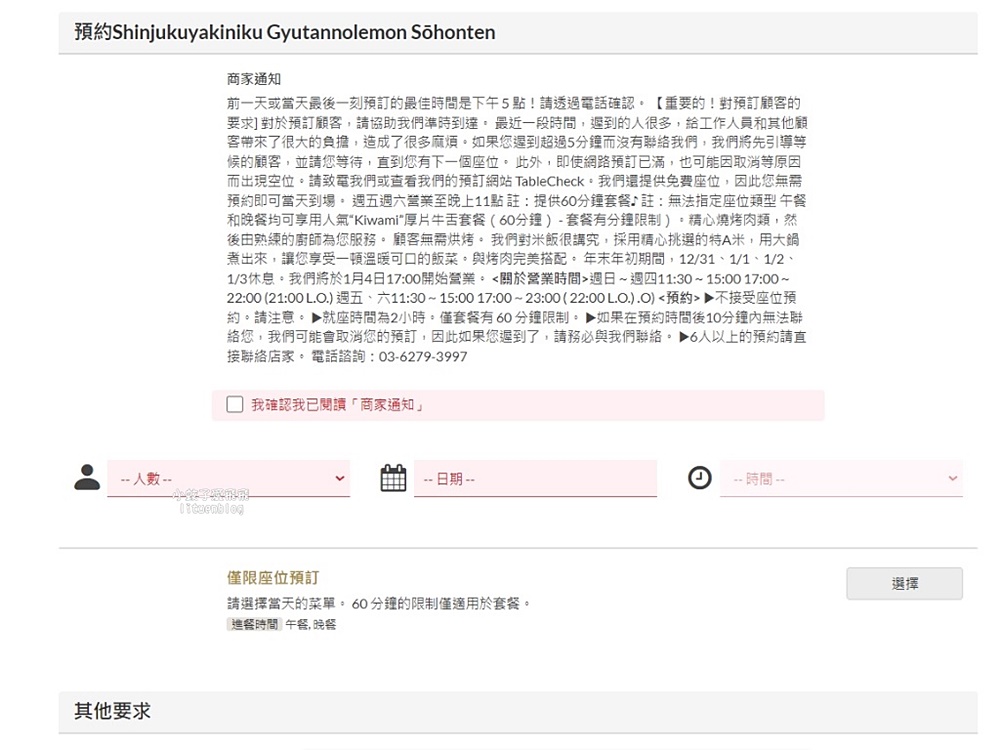Image resolution: width=1000 pixels, height=750 pixels.
Task: Click the clock icon beside 時間
Action: pyautogui.click(x=700, y=478)
